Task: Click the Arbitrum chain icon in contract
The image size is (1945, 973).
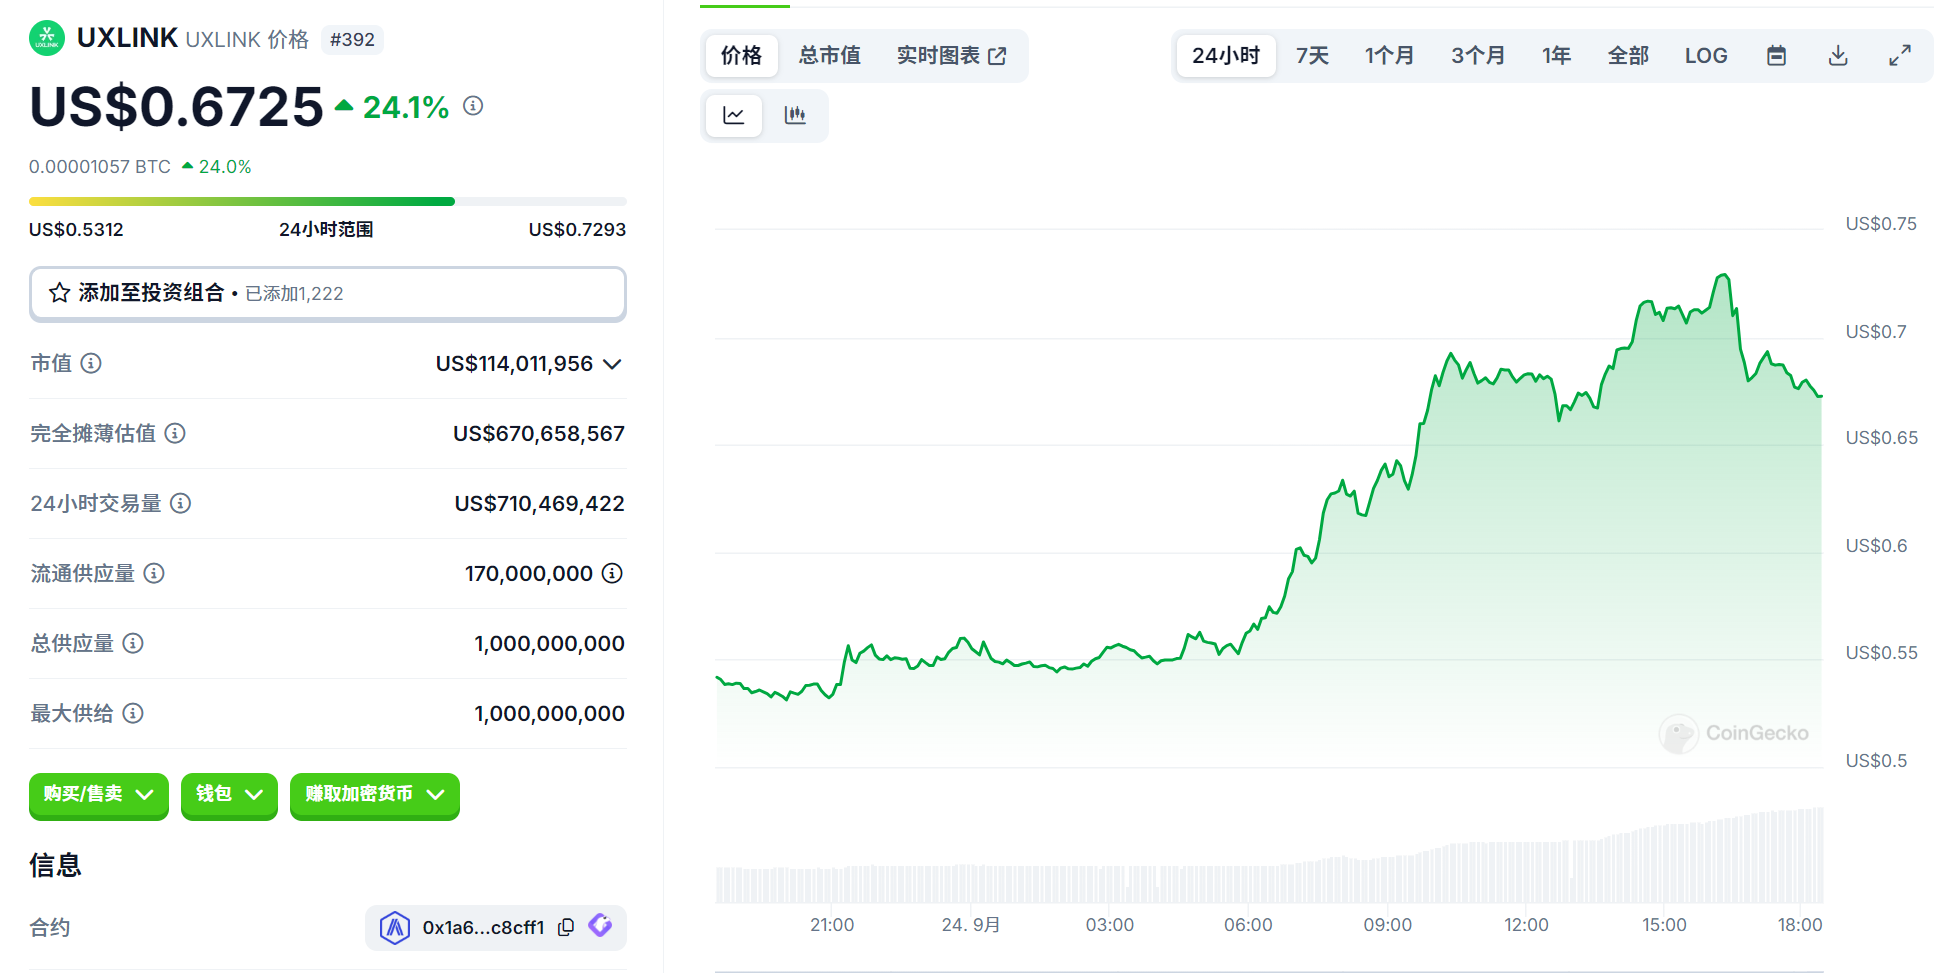Action: 395,928
